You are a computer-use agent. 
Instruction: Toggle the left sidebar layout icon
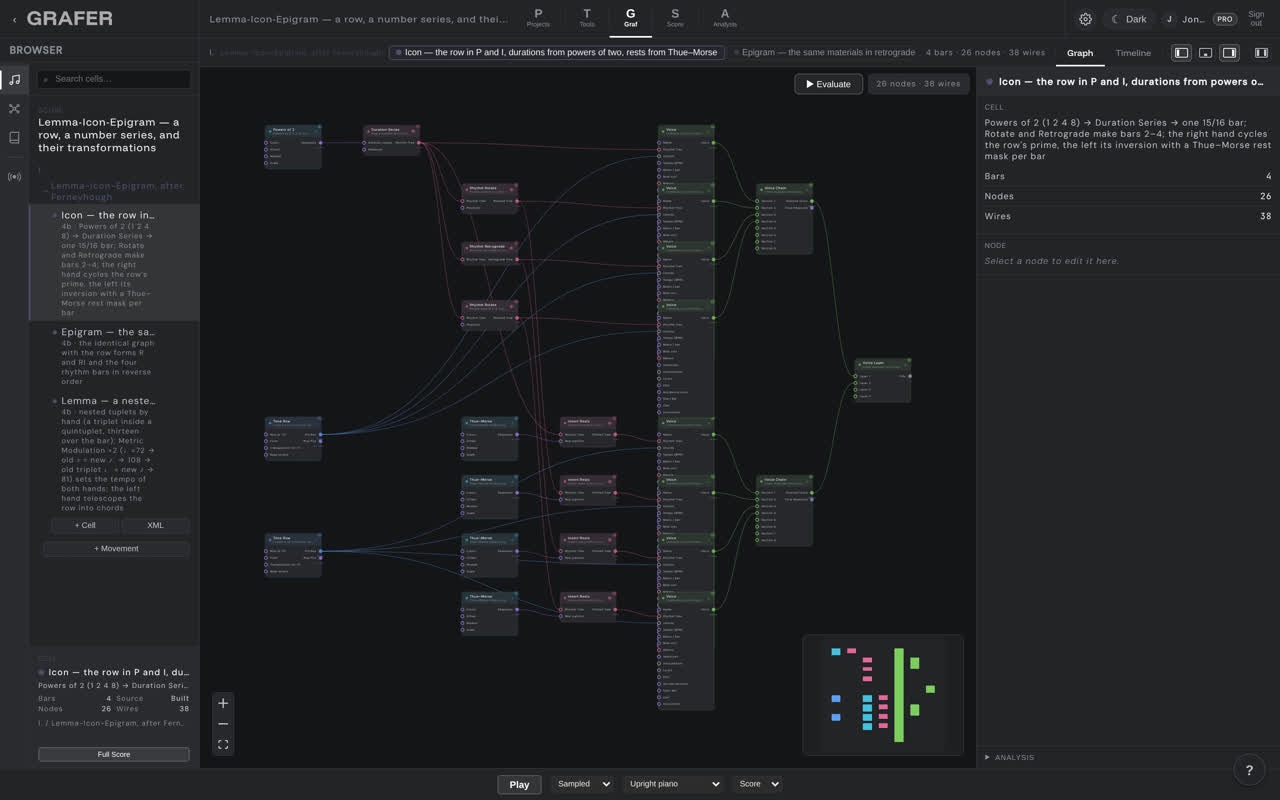click(1181, 53)
